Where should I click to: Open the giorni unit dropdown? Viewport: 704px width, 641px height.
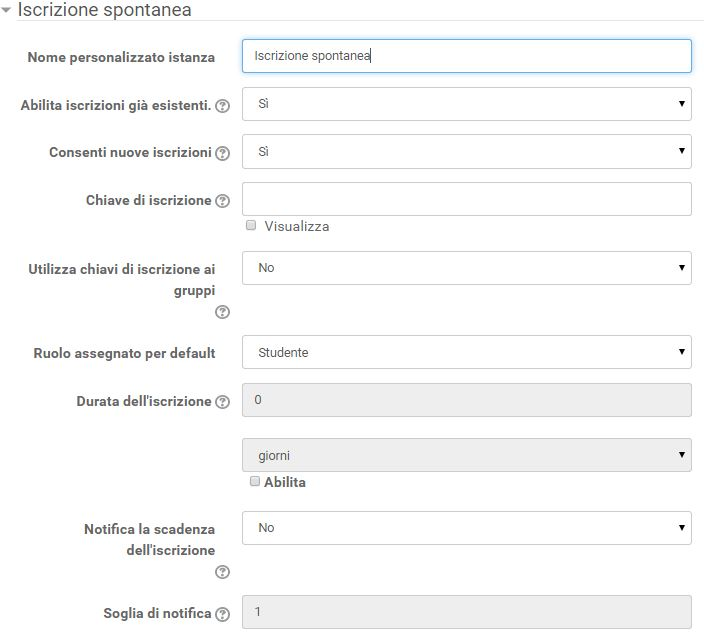pos(466,455)
